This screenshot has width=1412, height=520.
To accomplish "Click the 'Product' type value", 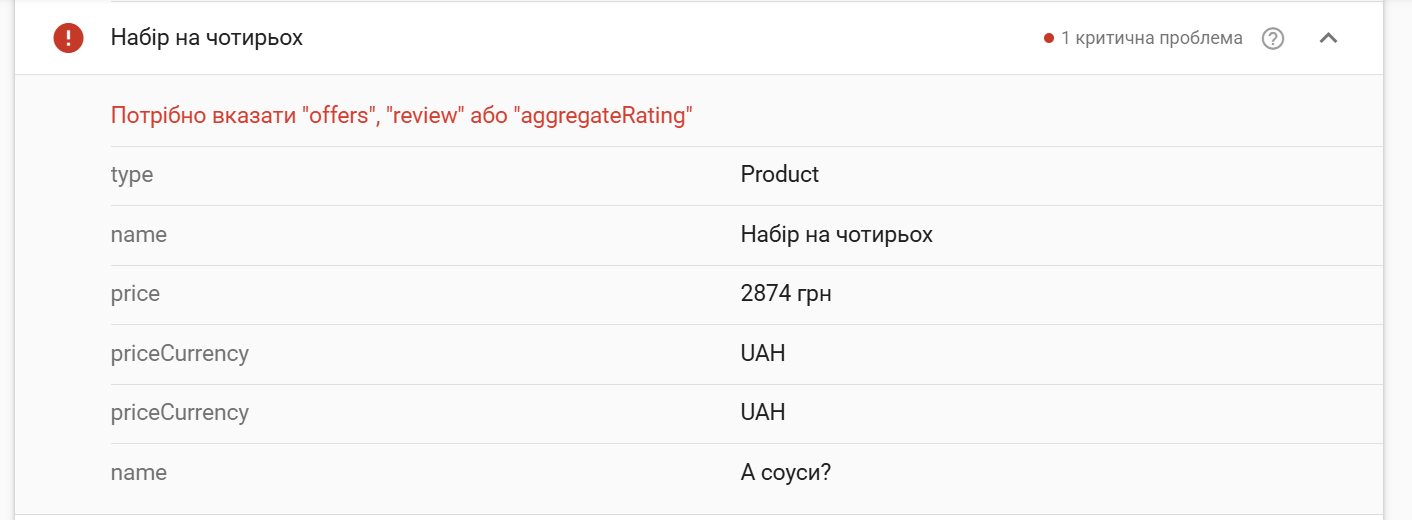I will tap(780, 174).
